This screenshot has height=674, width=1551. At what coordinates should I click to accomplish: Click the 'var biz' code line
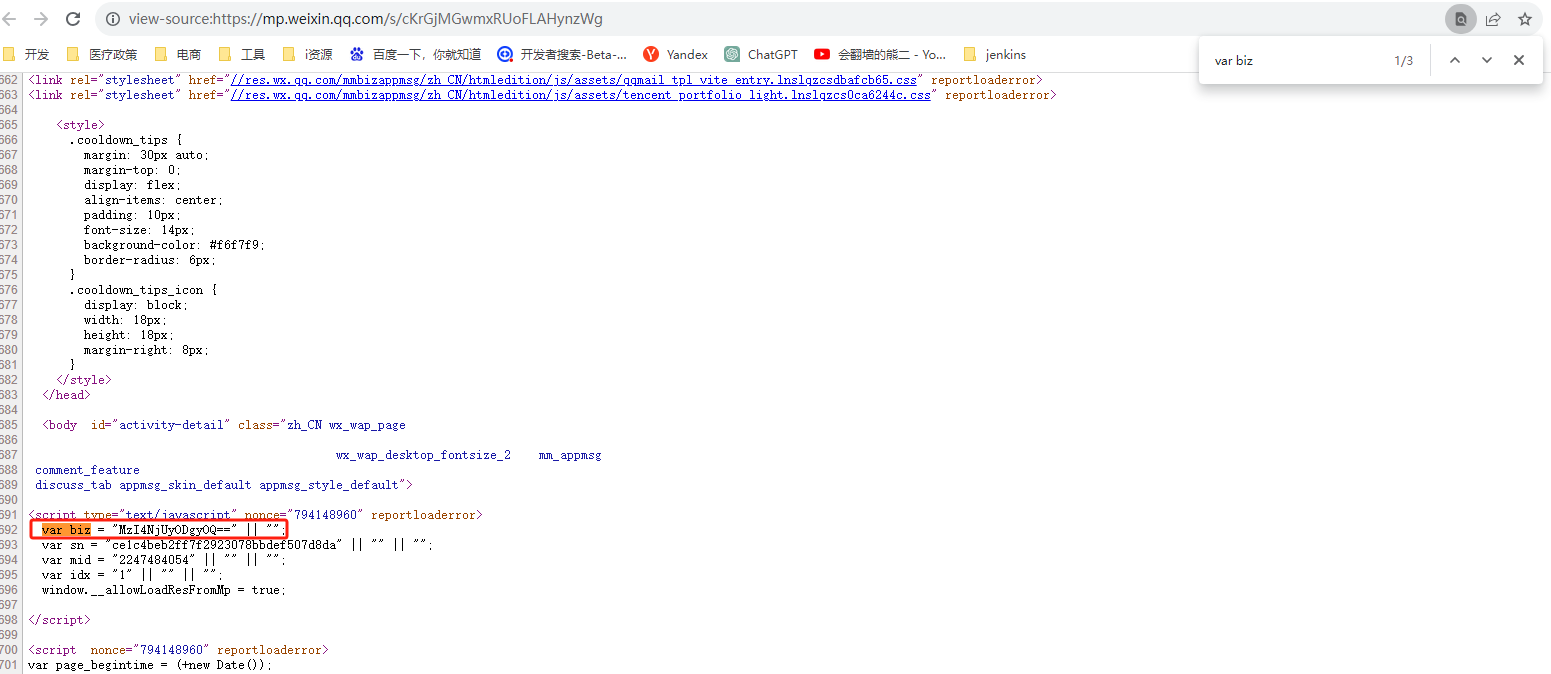pos(164,530)
